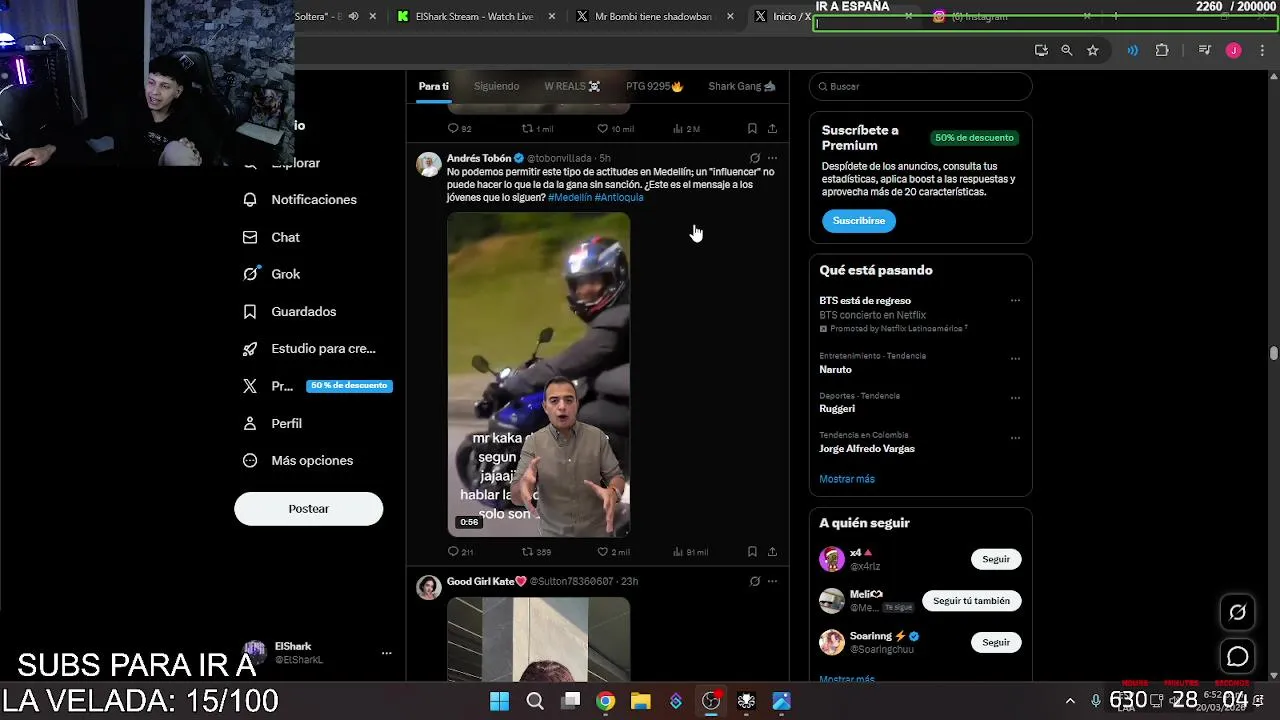Open Google Chrome from taskbar

[x=606, y=701]
